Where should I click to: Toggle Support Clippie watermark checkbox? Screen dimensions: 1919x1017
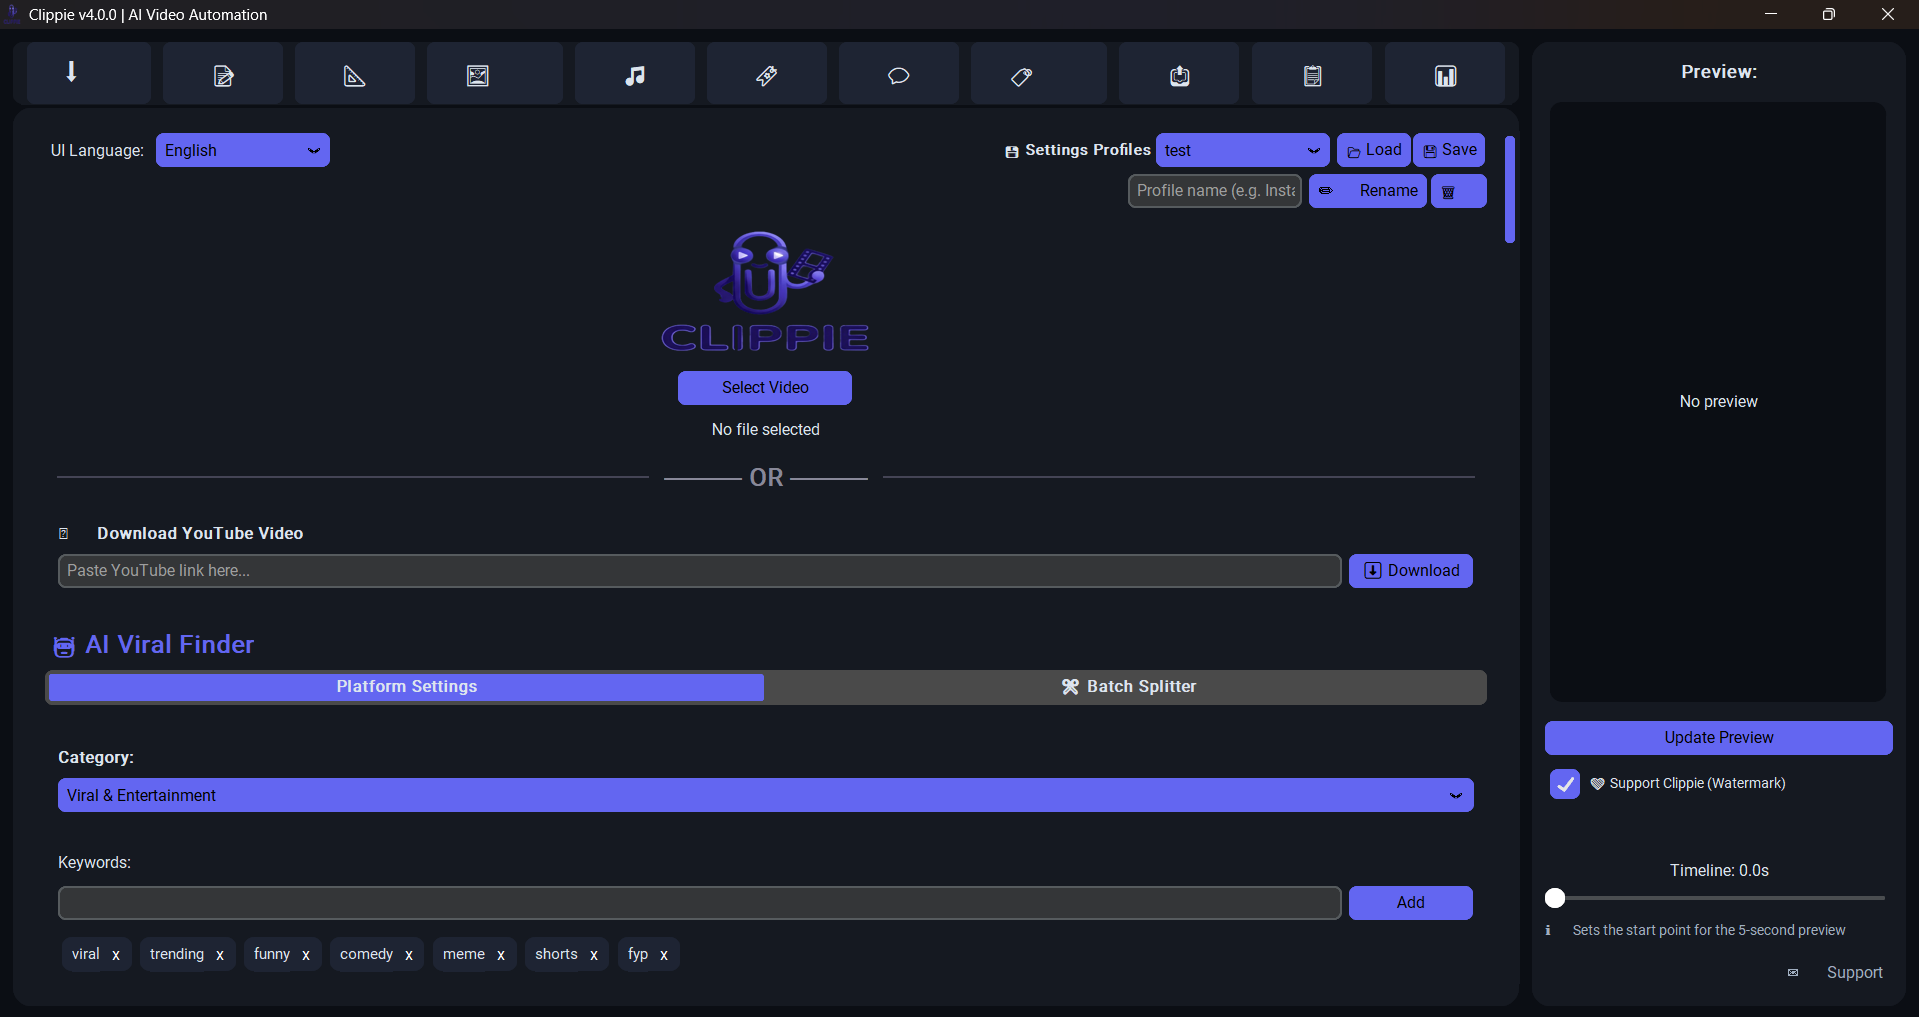coord(1565,784)
